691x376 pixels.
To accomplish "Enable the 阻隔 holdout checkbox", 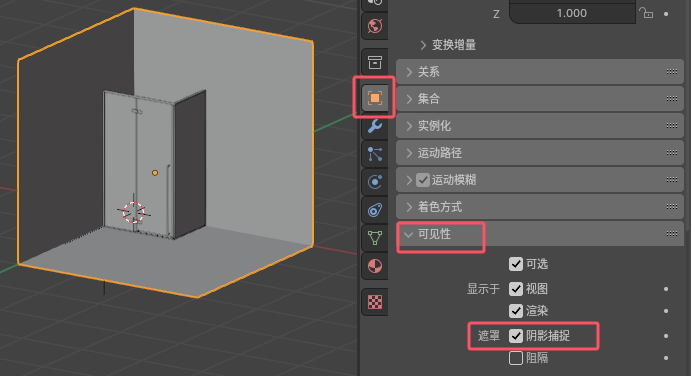I will pyautogui.click(x=516, y=358).
